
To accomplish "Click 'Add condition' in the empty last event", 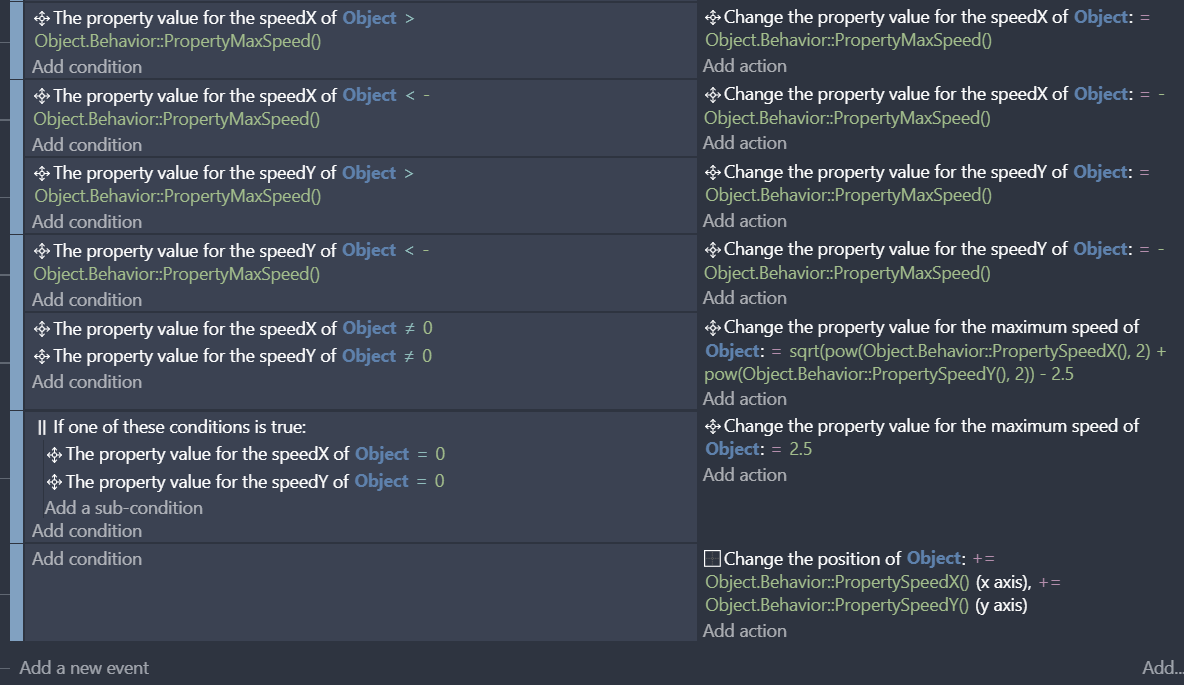I will point(87,559).
